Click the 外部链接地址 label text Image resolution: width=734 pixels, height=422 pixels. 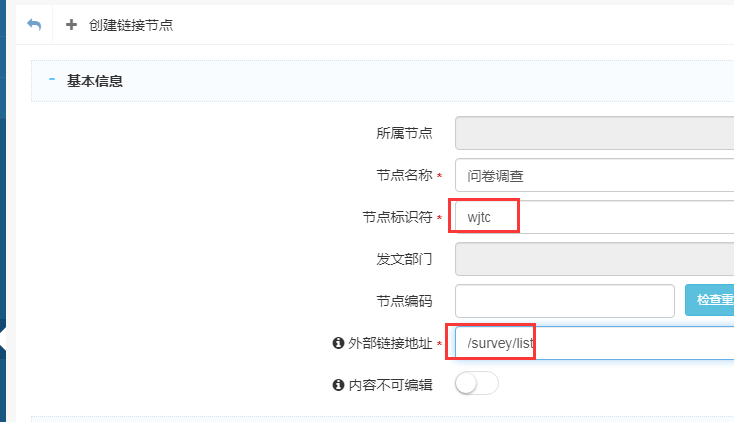coord(390,343)
